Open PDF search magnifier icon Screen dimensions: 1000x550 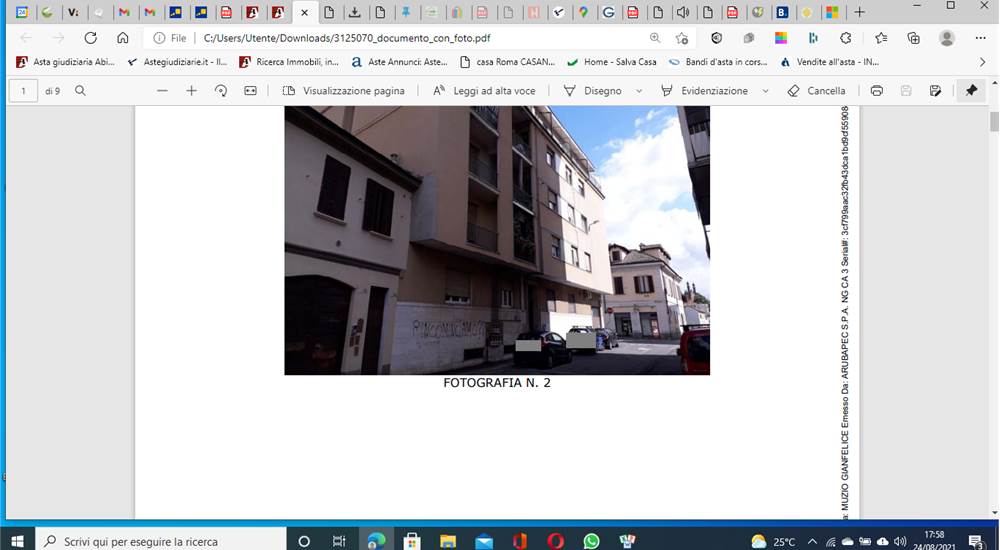[80, 91]
